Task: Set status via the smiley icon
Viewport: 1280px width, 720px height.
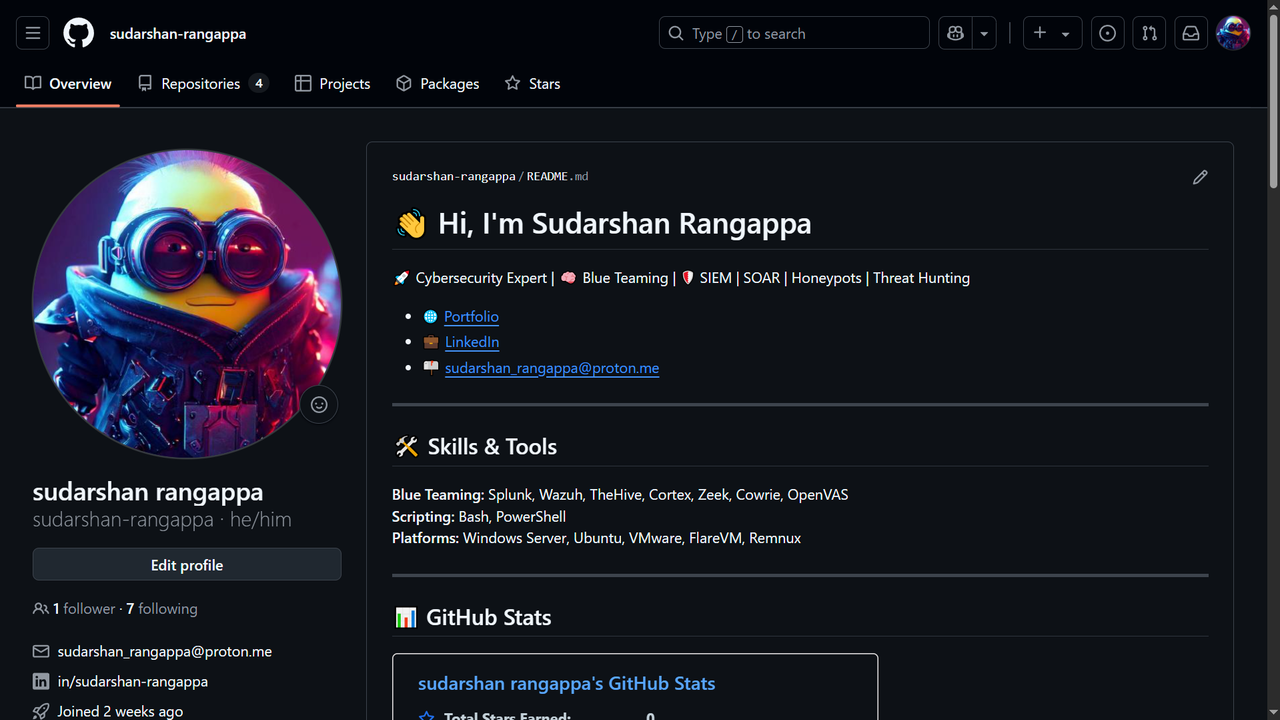Action: pyautogui.click(x=319, y=404)
